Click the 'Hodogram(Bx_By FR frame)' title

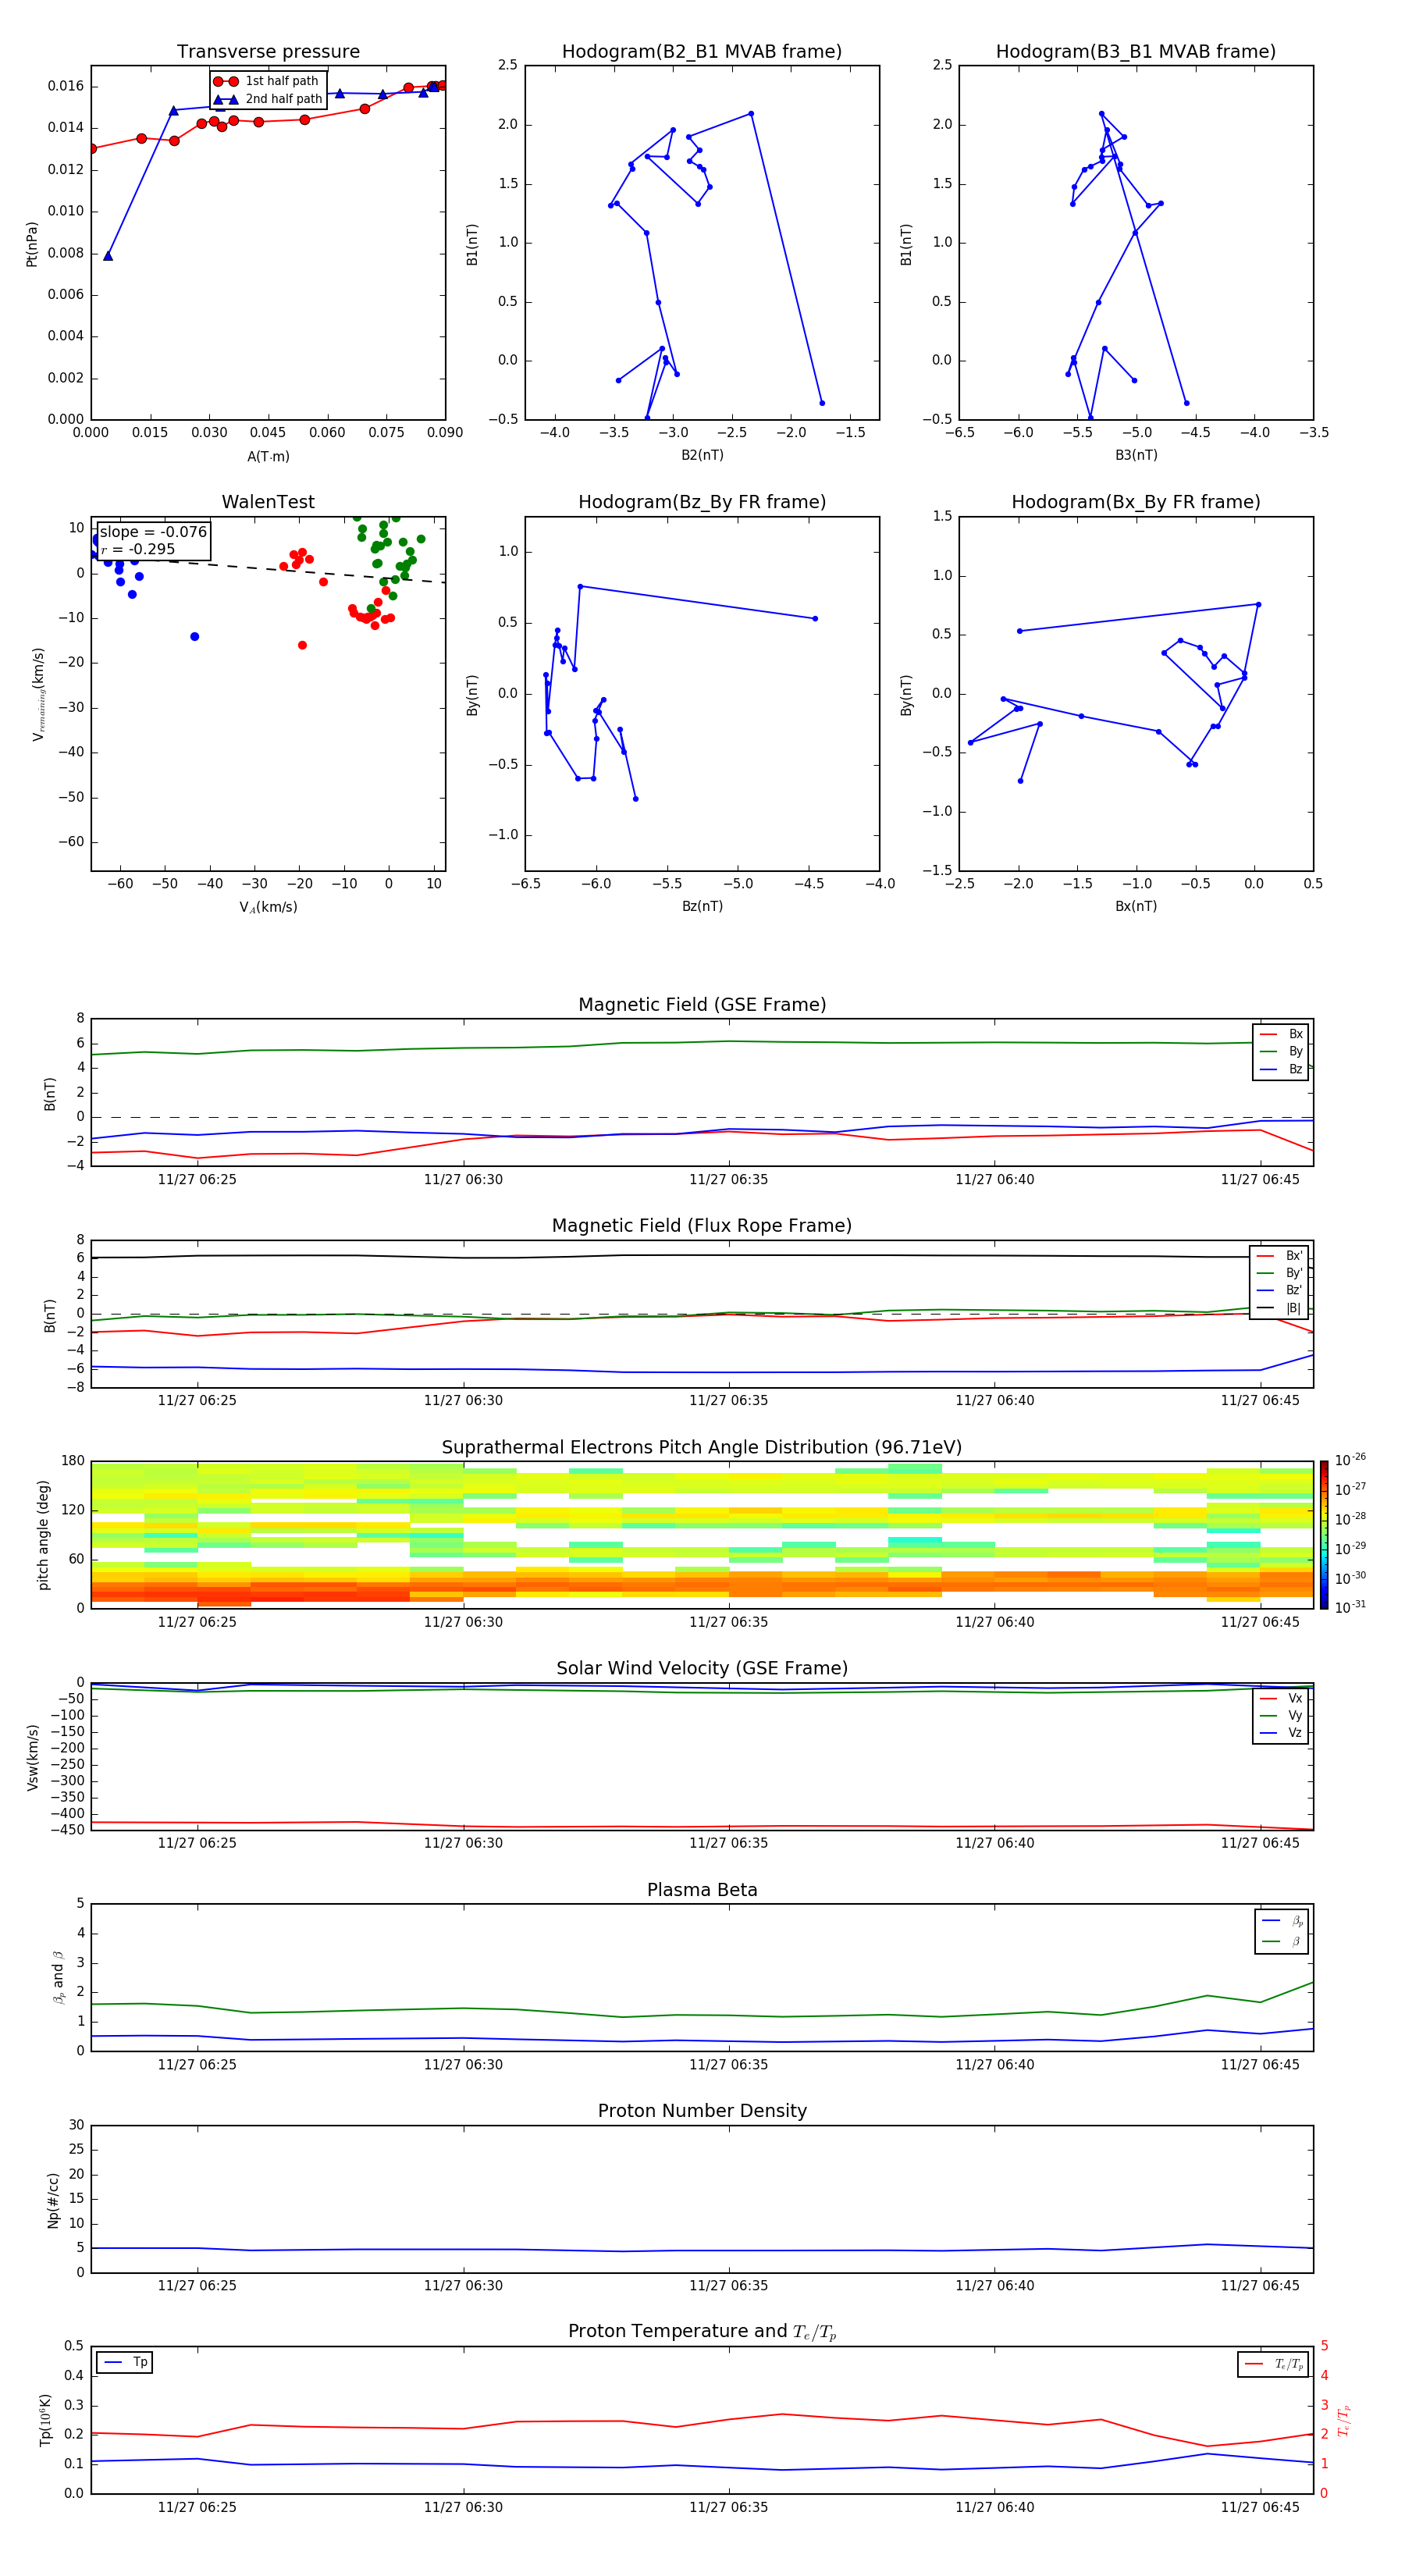1136,502
